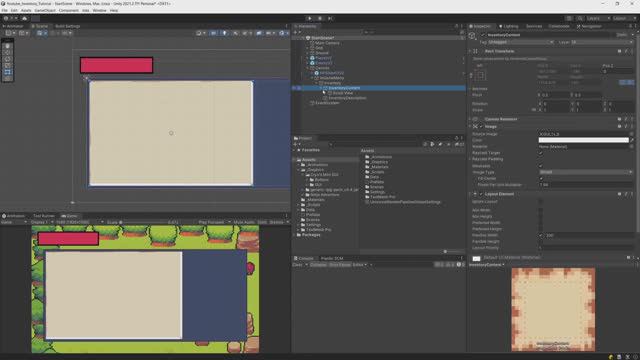This screenshot has width=640, height=360.
Task: Switch to the Lighting tab
Action: tap(509, 26)
